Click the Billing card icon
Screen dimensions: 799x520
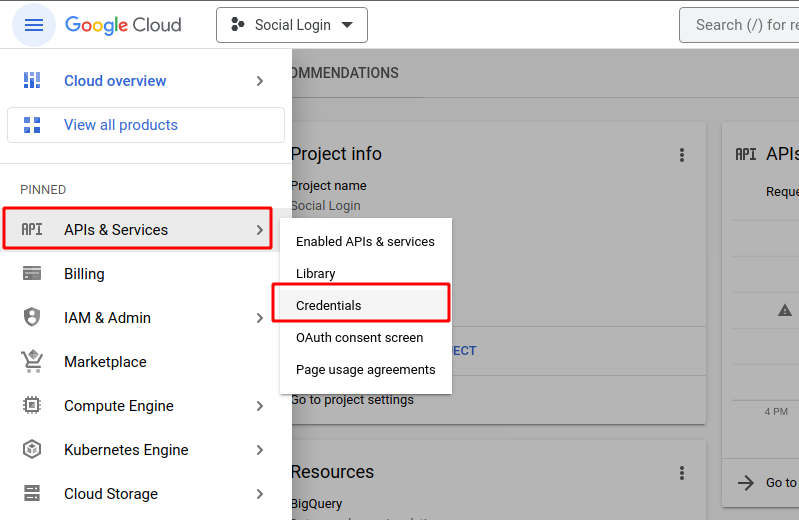32,274
